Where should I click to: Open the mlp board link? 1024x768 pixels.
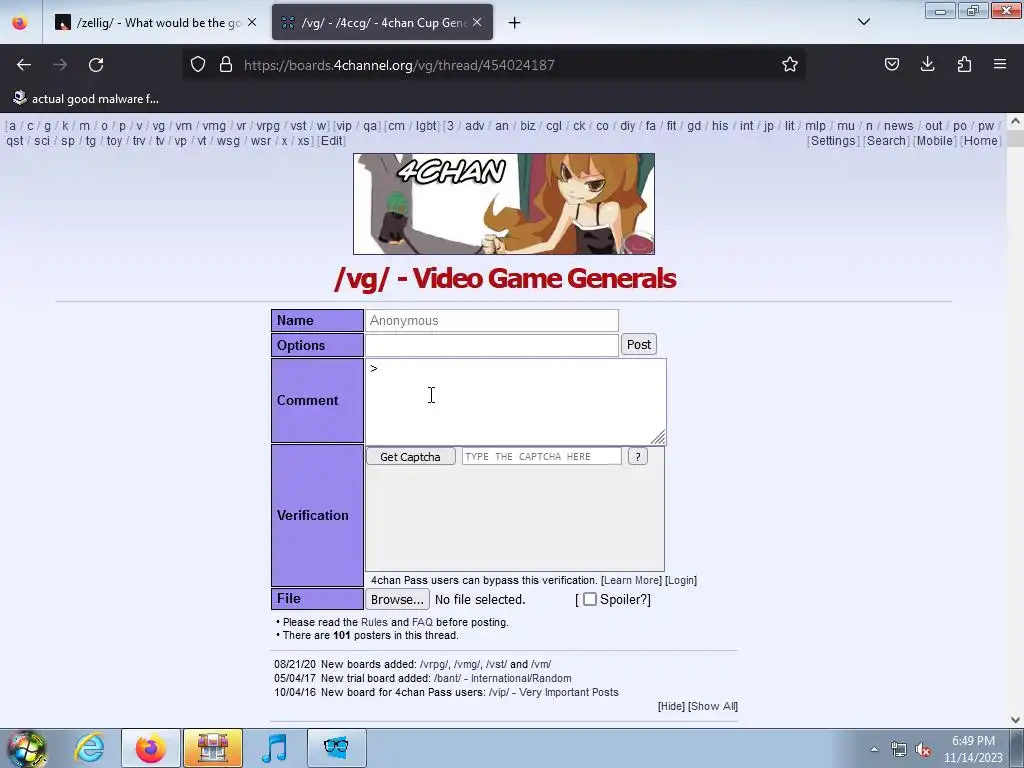815,126
